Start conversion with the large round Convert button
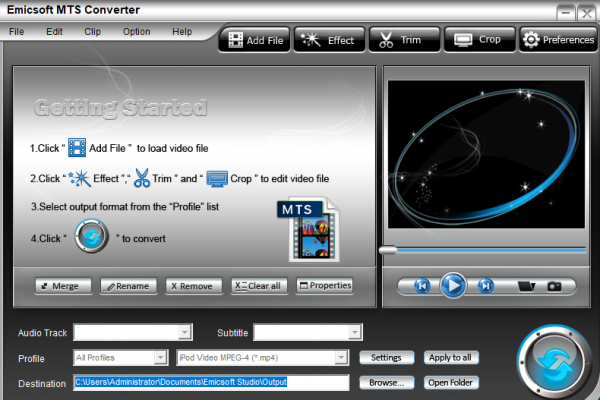The image size is (600, 400). [x=554, y=362]
